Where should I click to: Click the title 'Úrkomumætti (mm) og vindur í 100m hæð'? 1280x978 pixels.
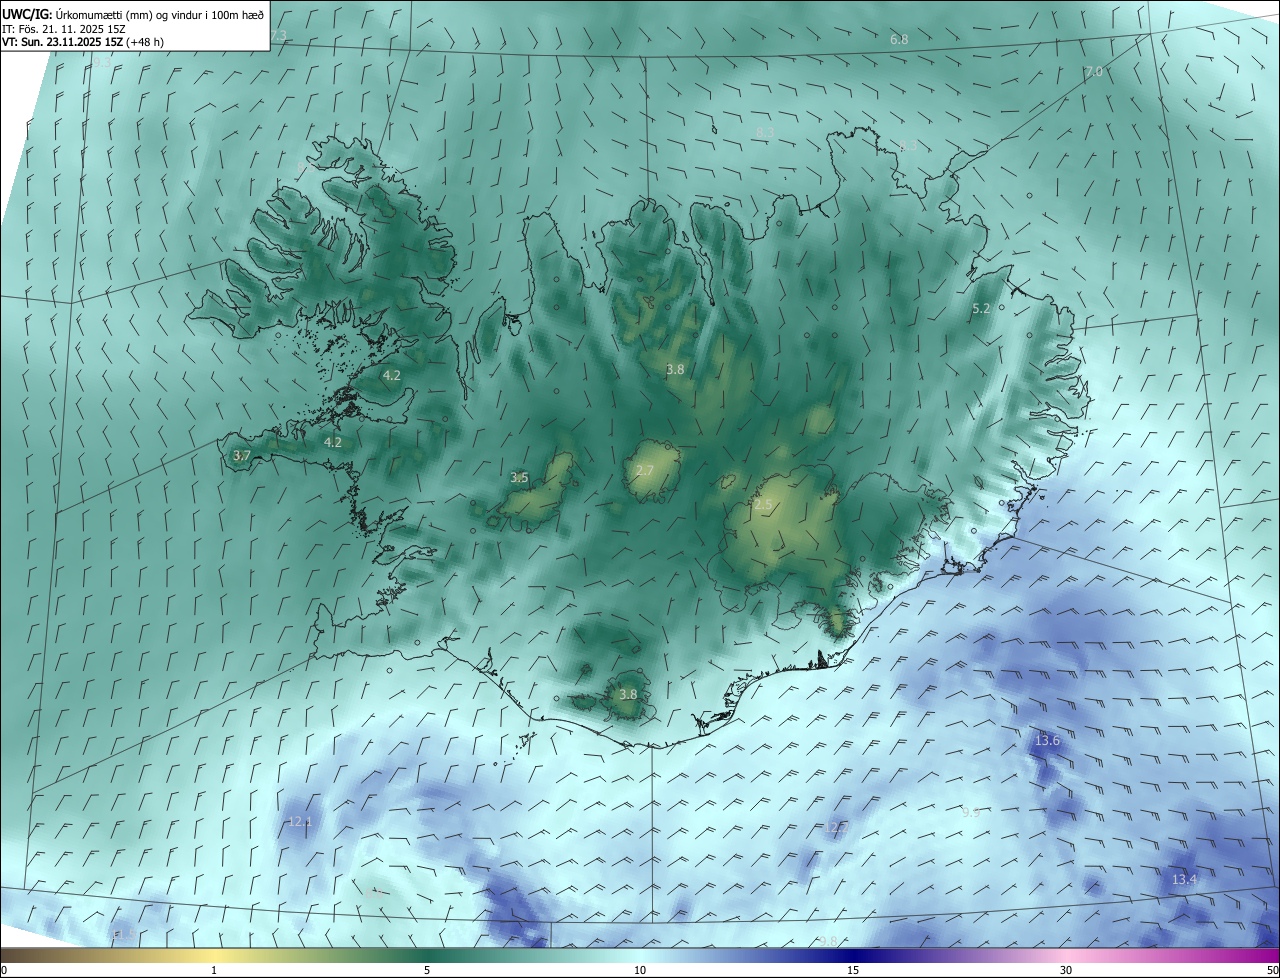[160, 15]
